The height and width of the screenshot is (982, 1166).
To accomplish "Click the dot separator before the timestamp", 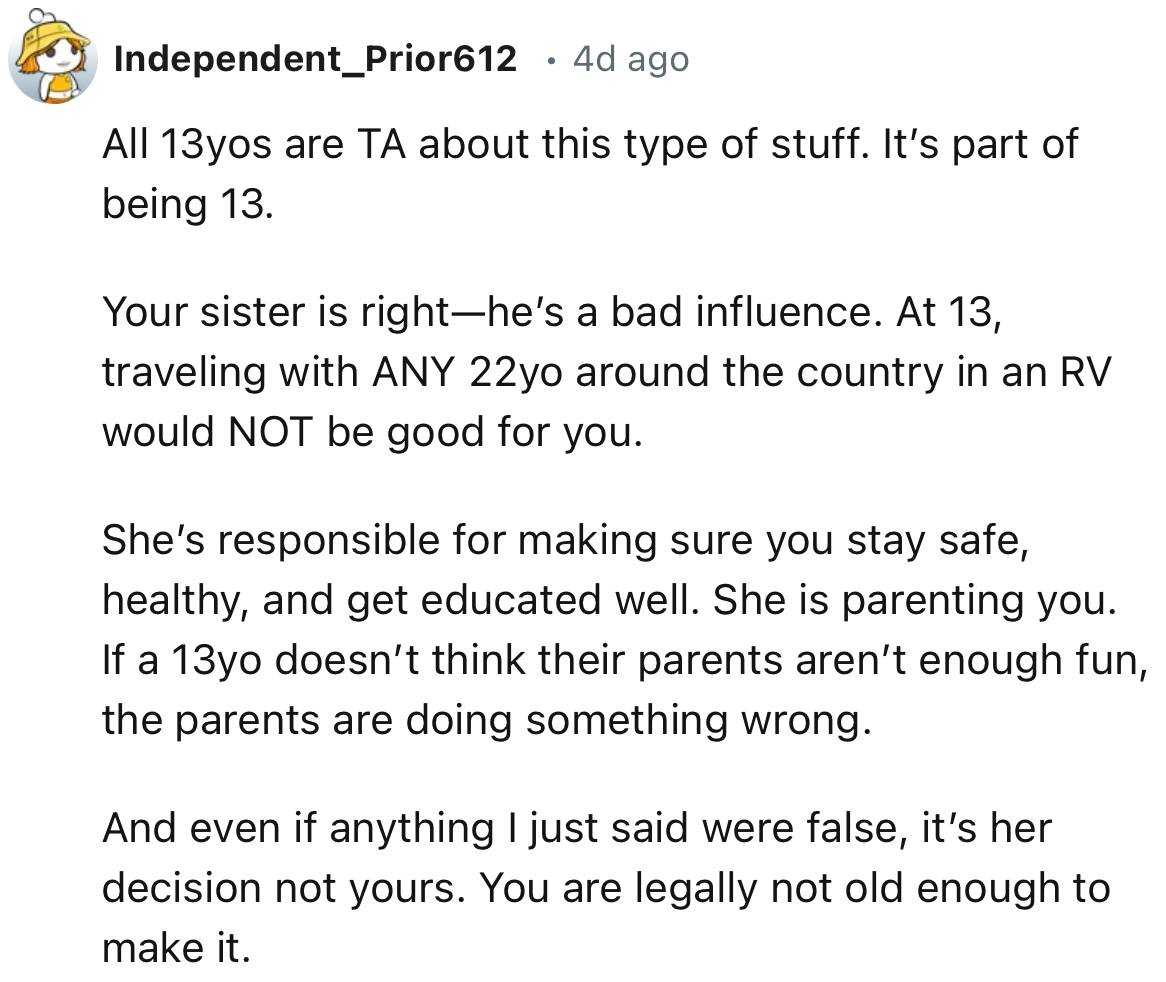I will [550, 60].
